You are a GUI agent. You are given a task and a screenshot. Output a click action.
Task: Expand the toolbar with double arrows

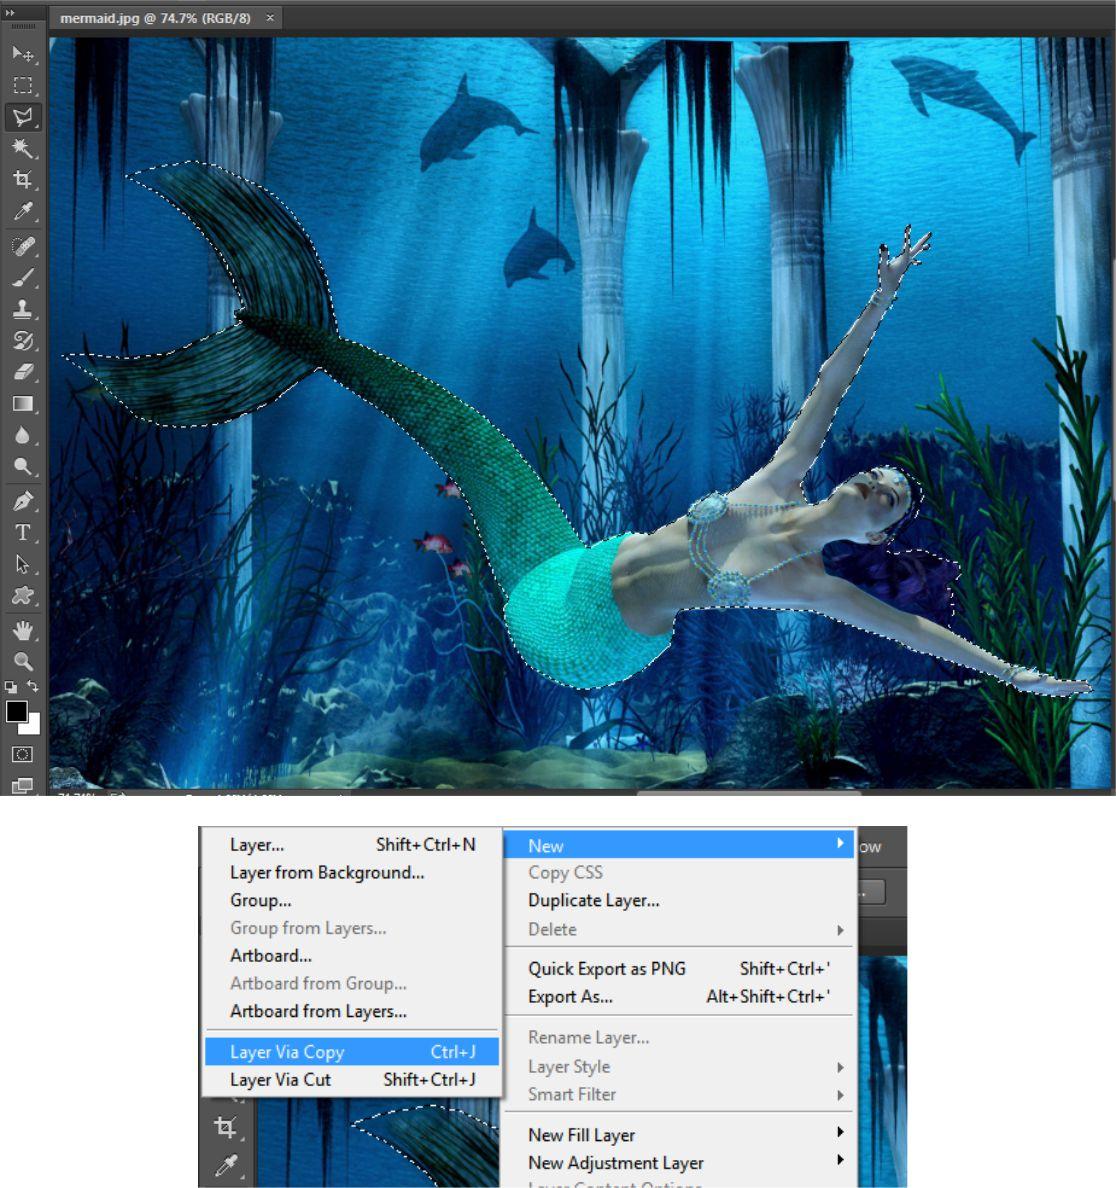point(11,13)
